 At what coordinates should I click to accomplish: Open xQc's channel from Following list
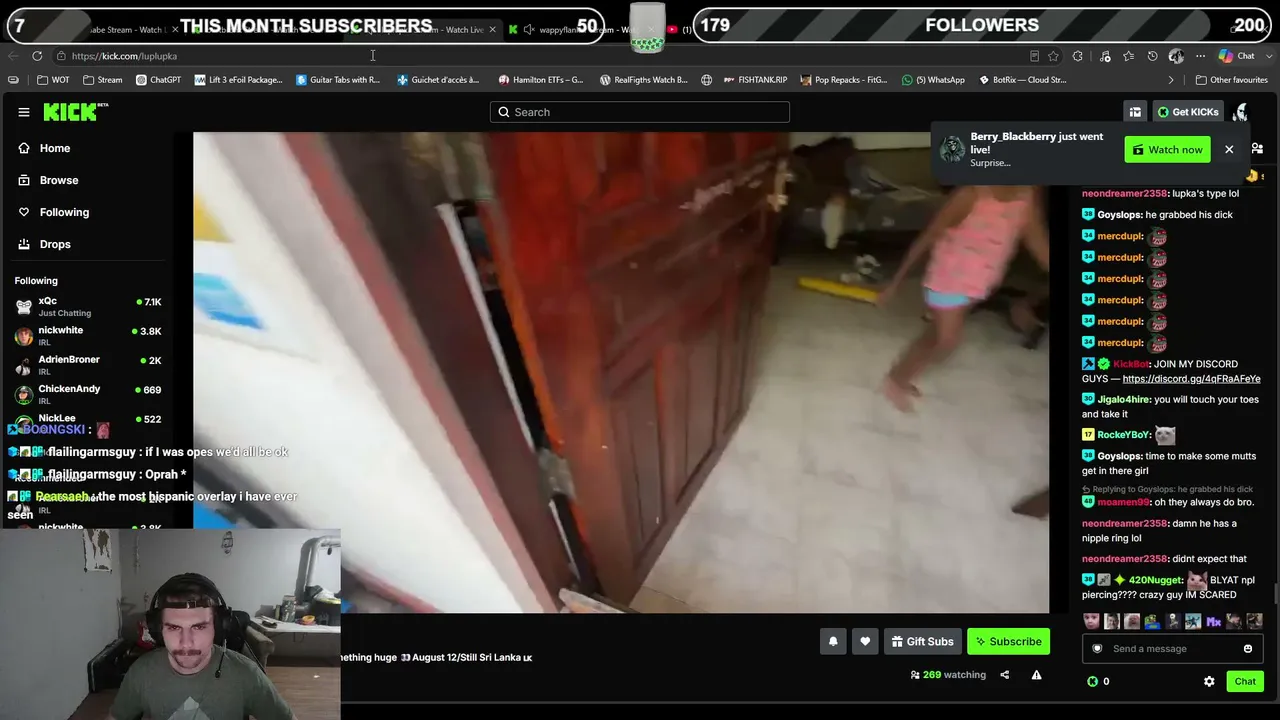click(x=88, y=306)
